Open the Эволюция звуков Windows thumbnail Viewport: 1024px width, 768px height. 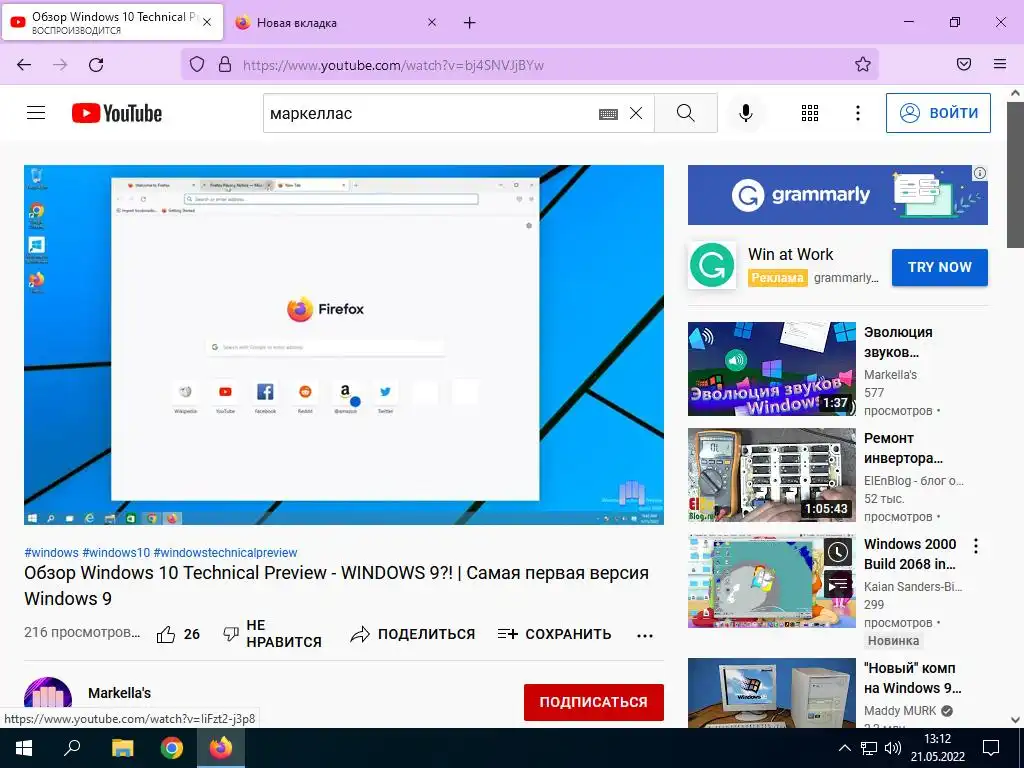771,369
